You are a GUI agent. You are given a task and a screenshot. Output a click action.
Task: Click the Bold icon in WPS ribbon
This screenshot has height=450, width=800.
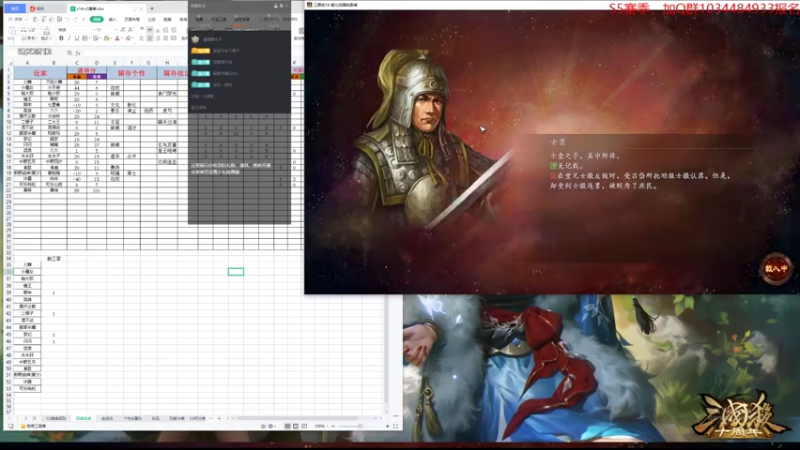click(x=61, y=38)
